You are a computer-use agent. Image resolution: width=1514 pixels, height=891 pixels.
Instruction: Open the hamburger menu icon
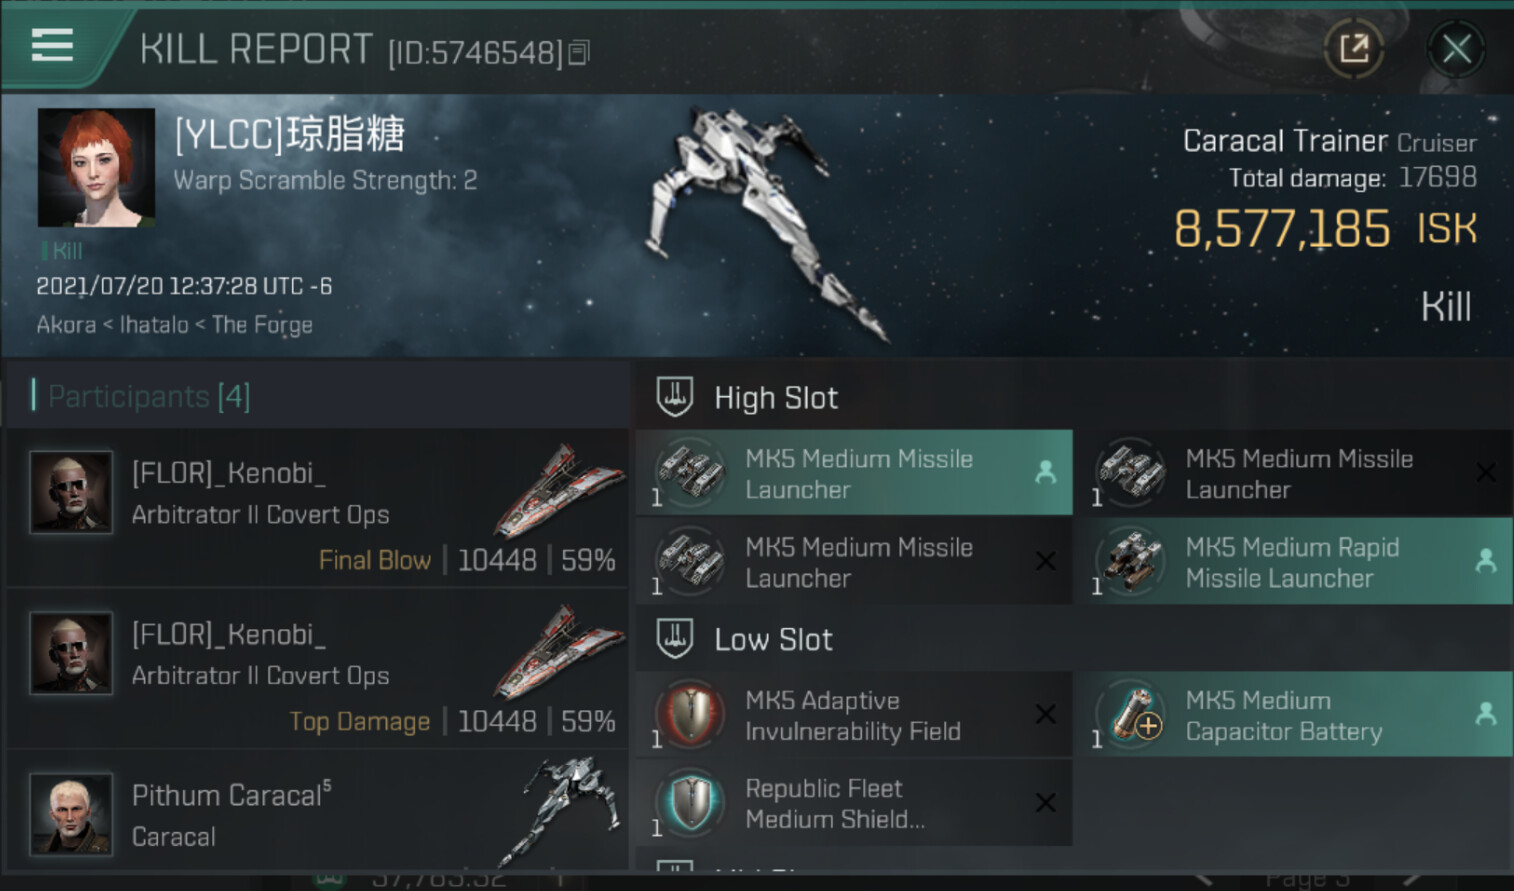click(52, 45)
